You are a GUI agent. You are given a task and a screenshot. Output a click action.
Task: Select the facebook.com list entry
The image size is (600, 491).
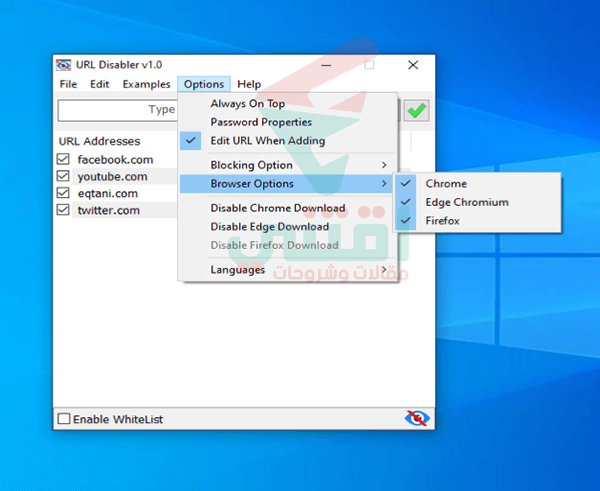[115, 160]
